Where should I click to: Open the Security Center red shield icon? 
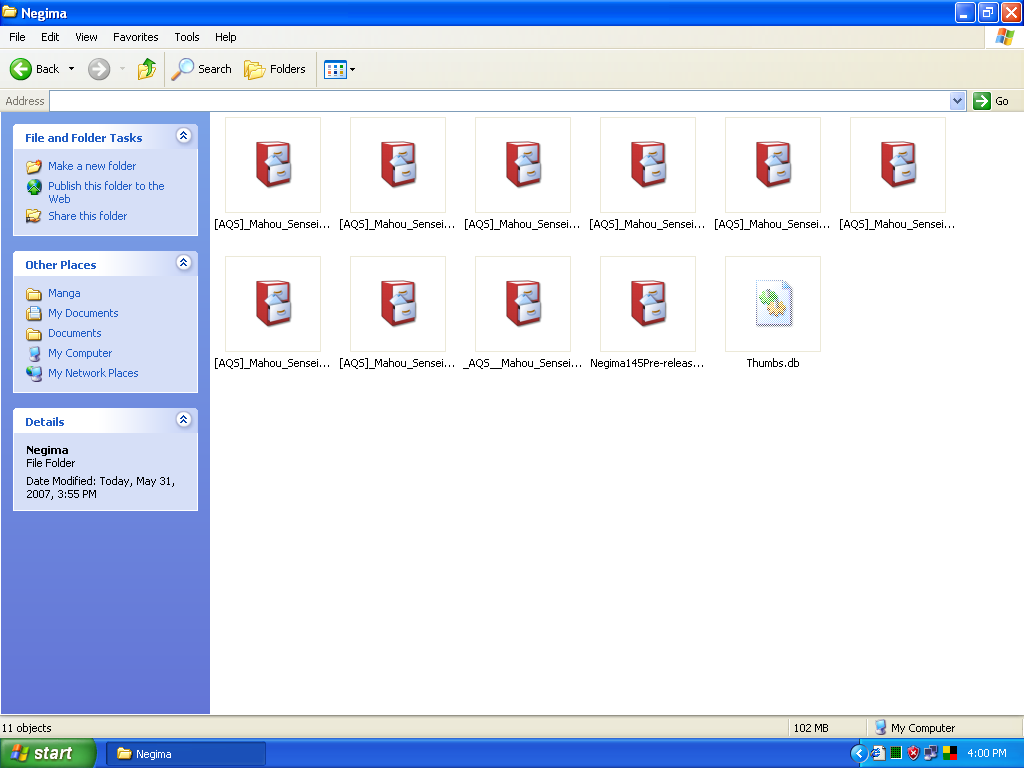(914, 753)
